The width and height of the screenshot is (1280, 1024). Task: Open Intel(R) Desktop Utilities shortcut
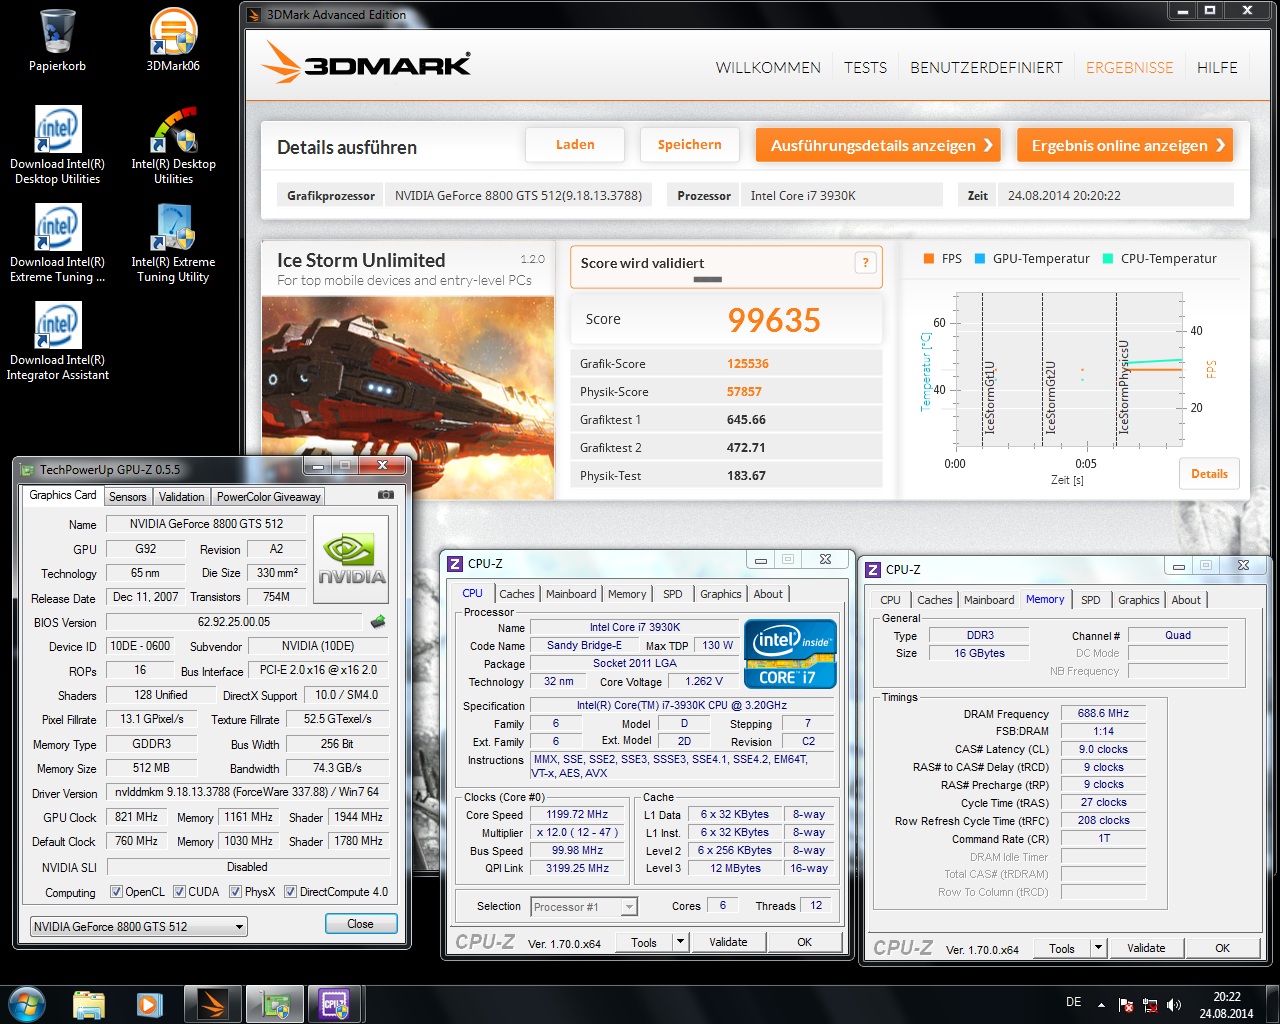click(173, 145)
